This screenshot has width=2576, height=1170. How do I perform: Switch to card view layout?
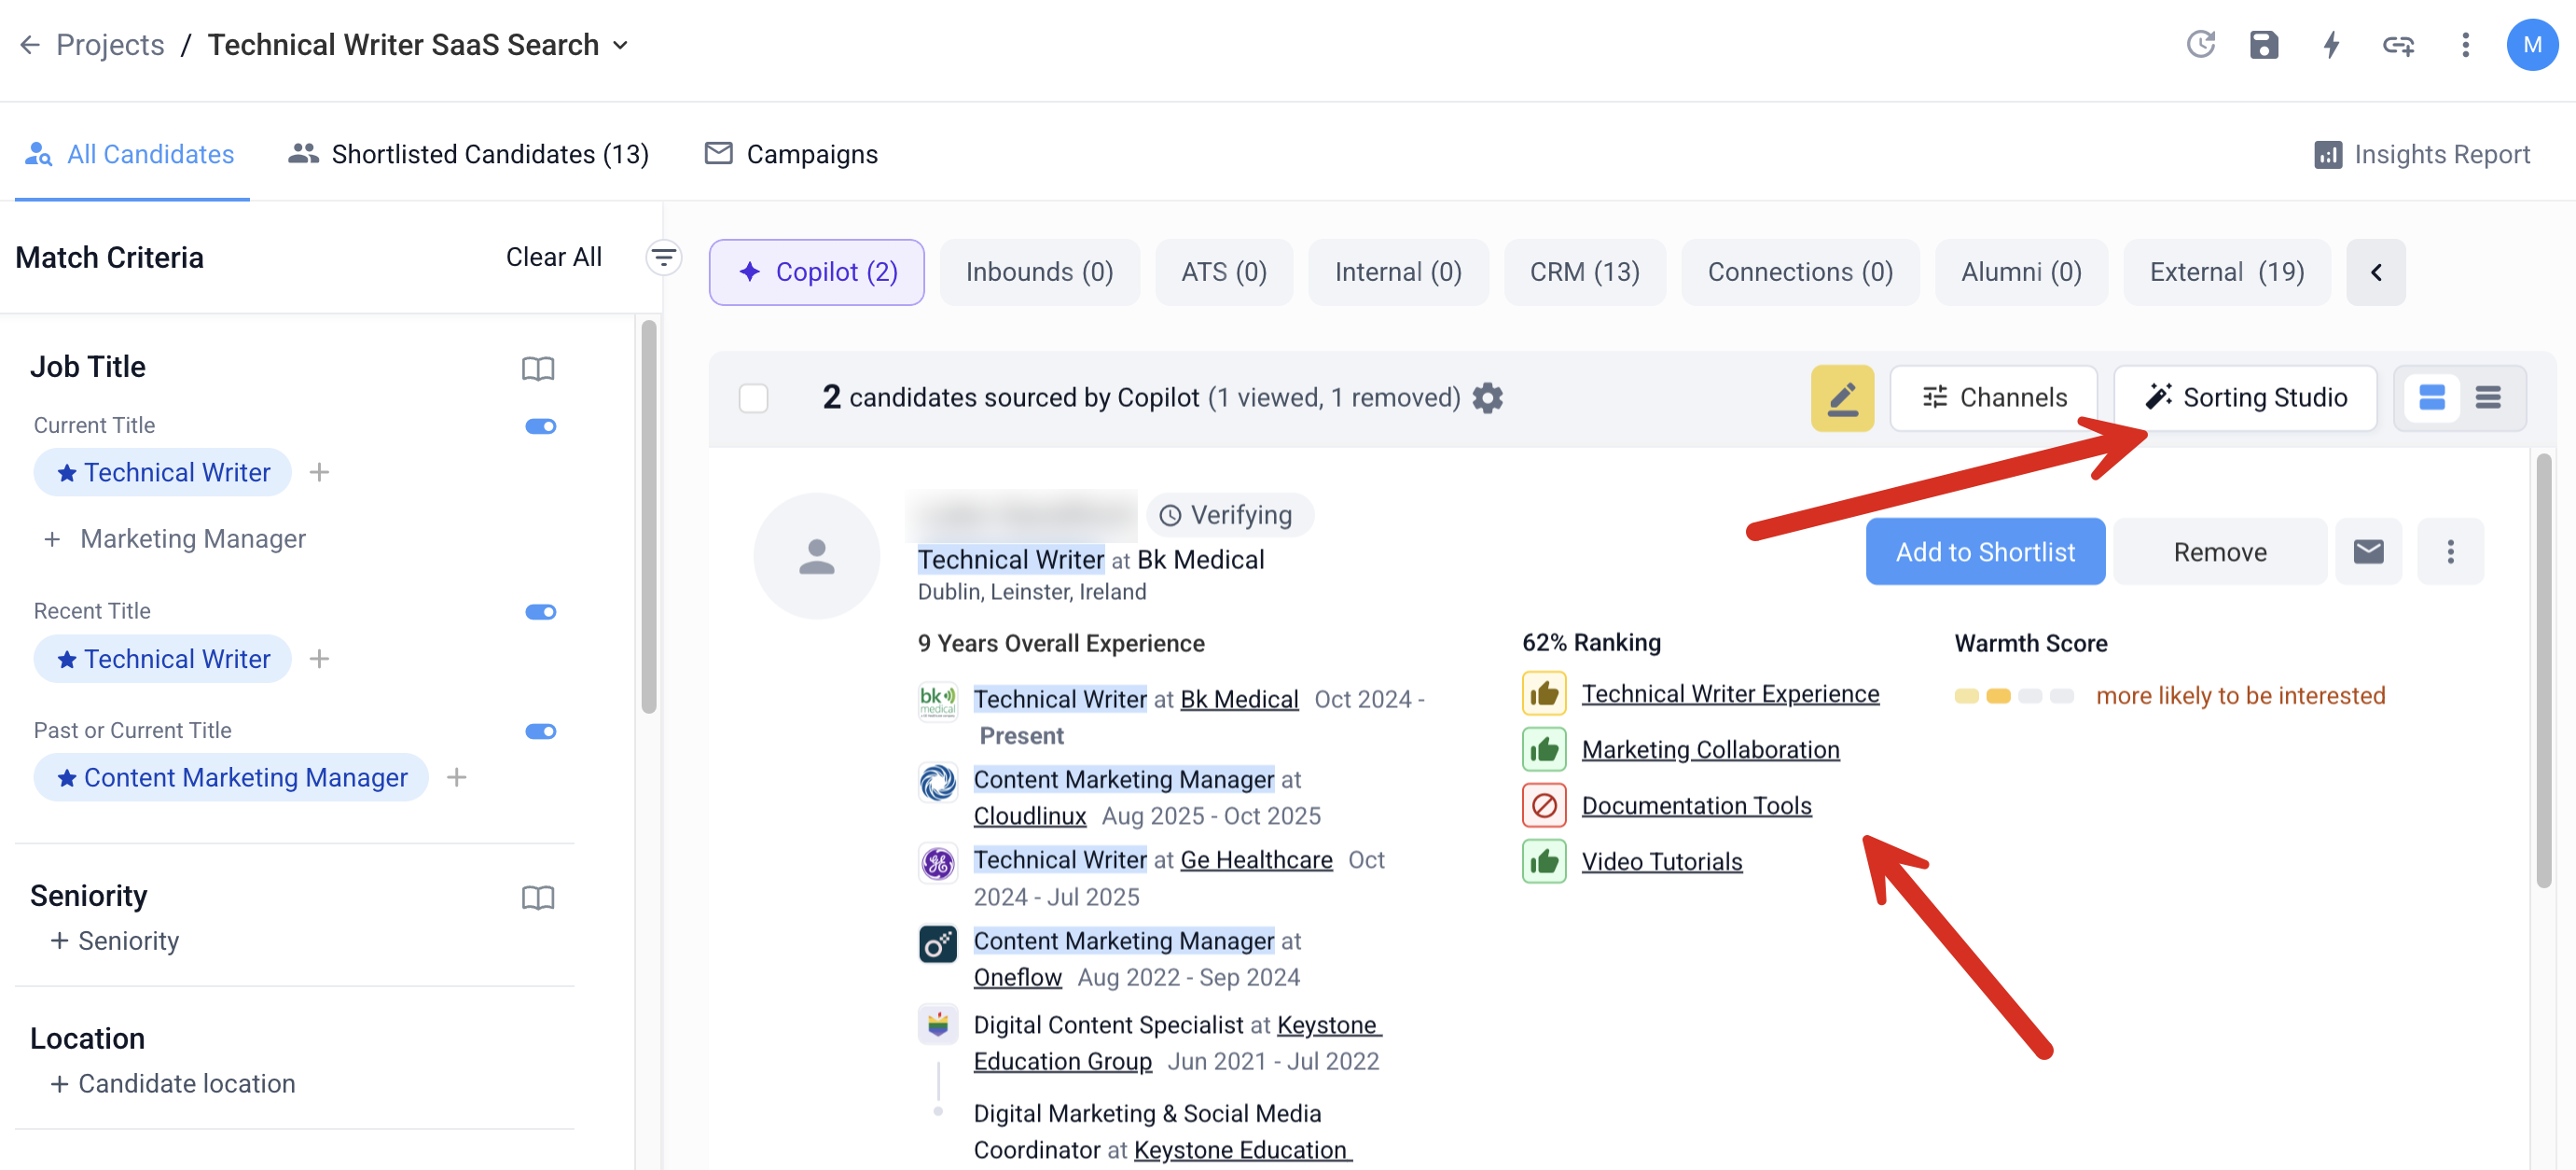(2431, 398)
